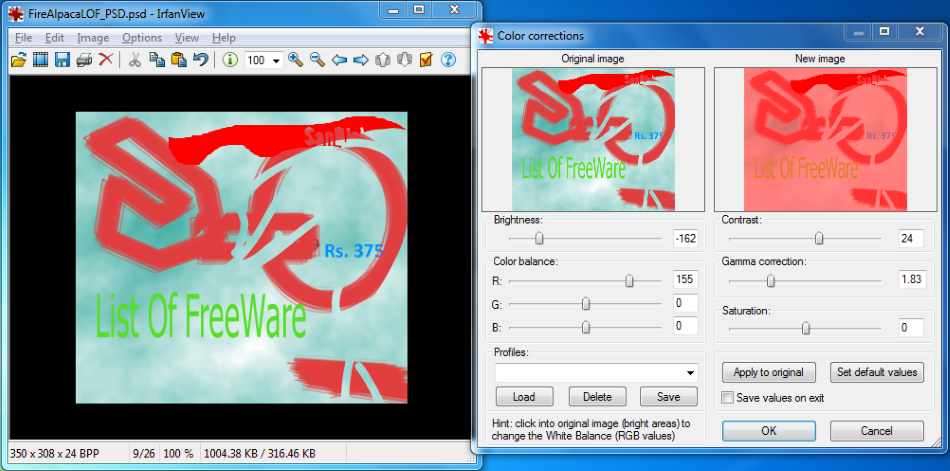Click the B color balance slider handle

tap(586, 327)
